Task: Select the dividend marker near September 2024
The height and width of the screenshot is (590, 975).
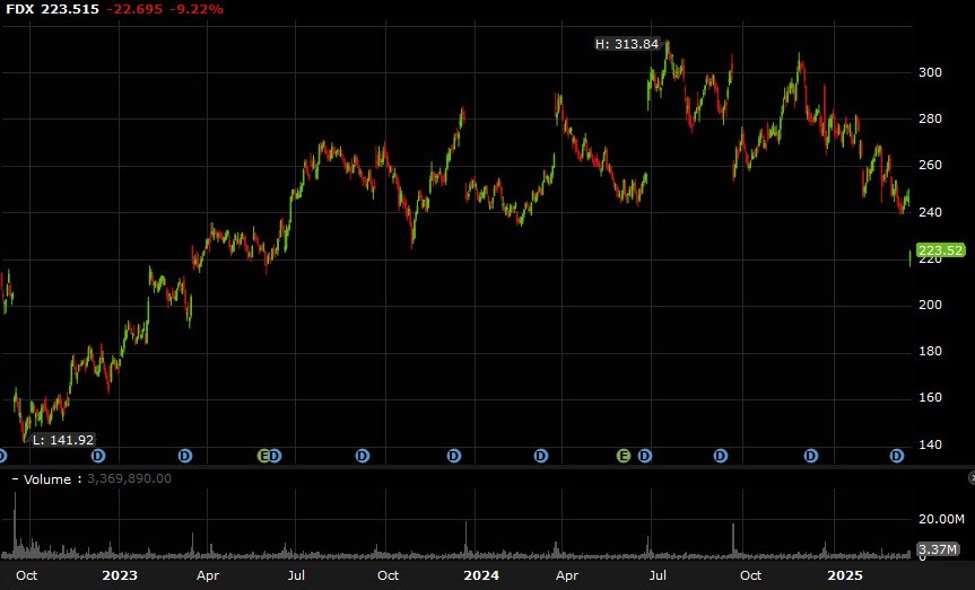Action: (x=721, y=456)
